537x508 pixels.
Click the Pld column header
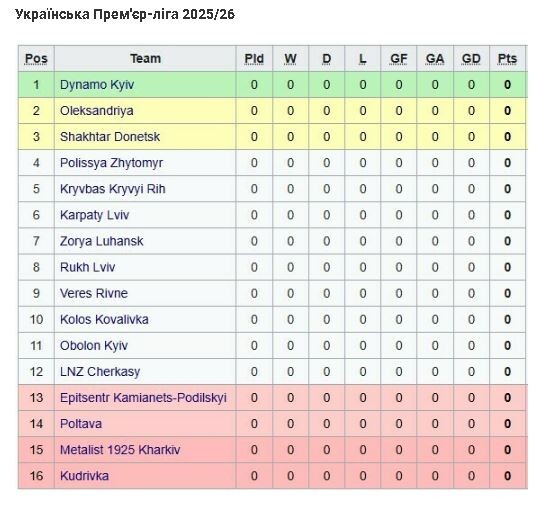(254, 59)
